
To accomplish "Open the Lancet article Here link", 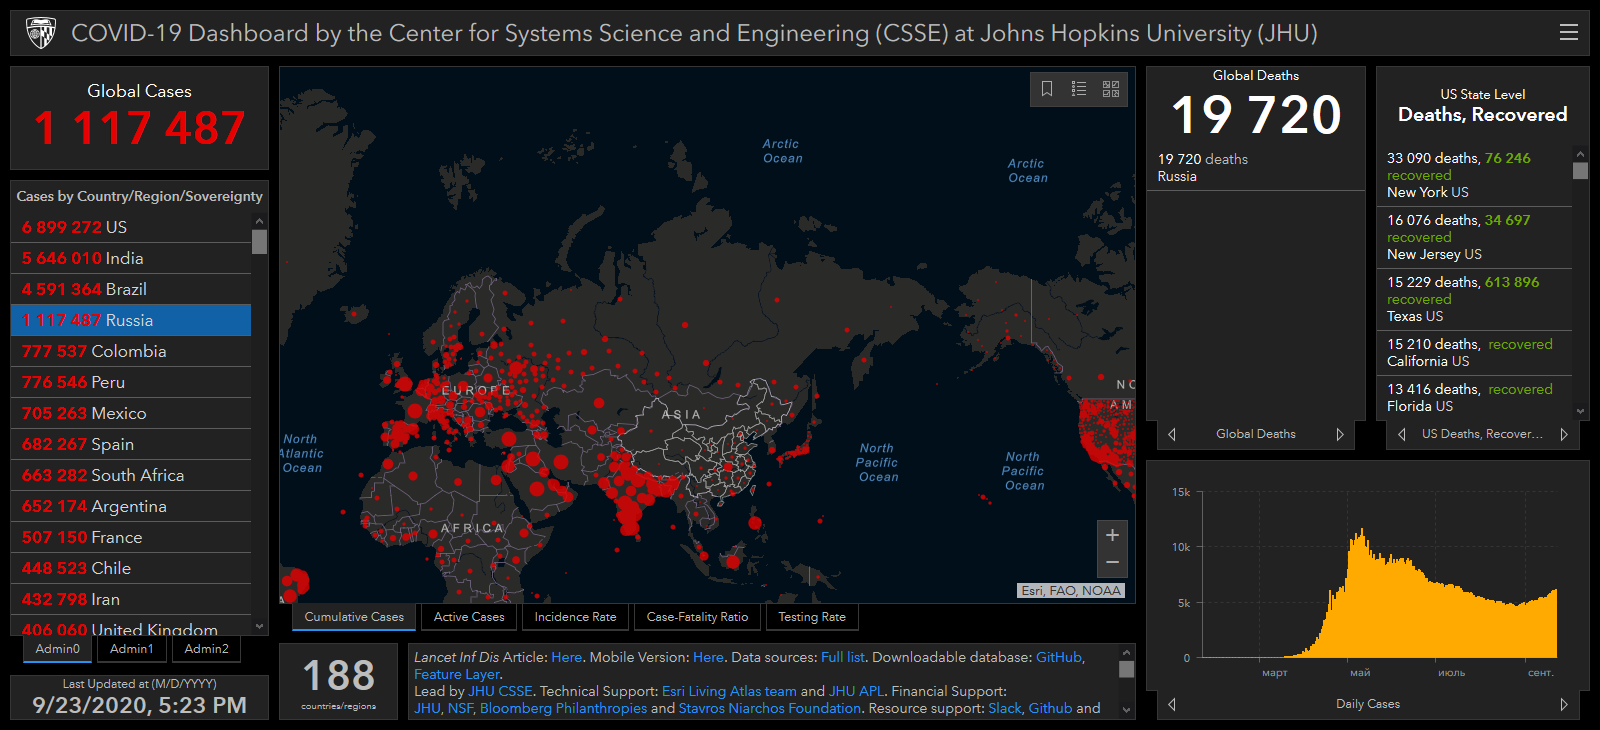I will click(x=566, y=657).
